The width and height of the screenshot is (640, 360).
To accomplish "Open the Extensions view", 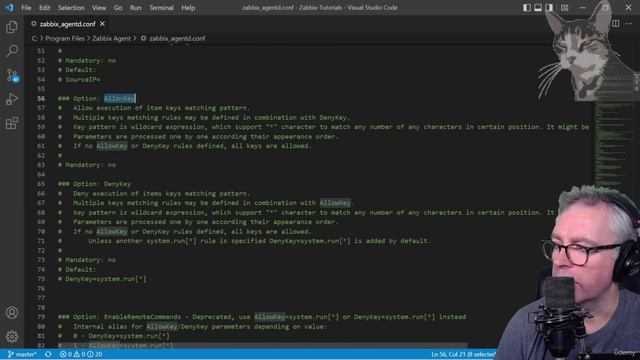I will tap(12, 123).
